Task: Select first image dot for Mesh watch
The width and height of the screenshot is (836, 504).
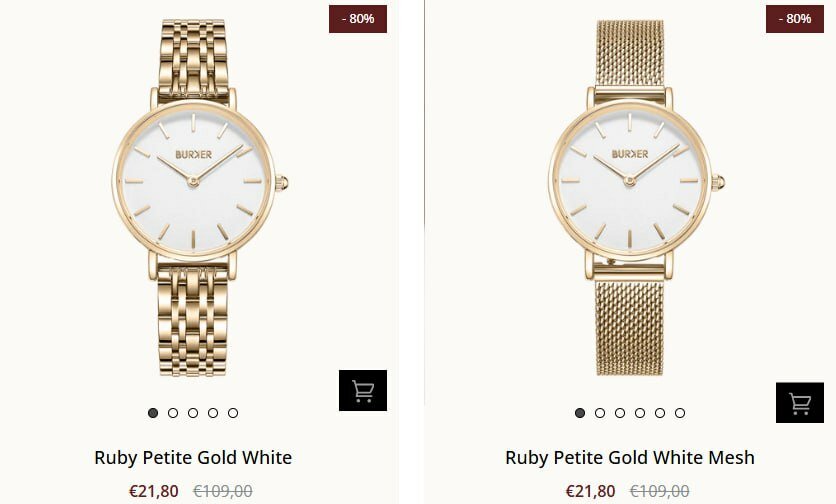Action: (x=580, y=413)
